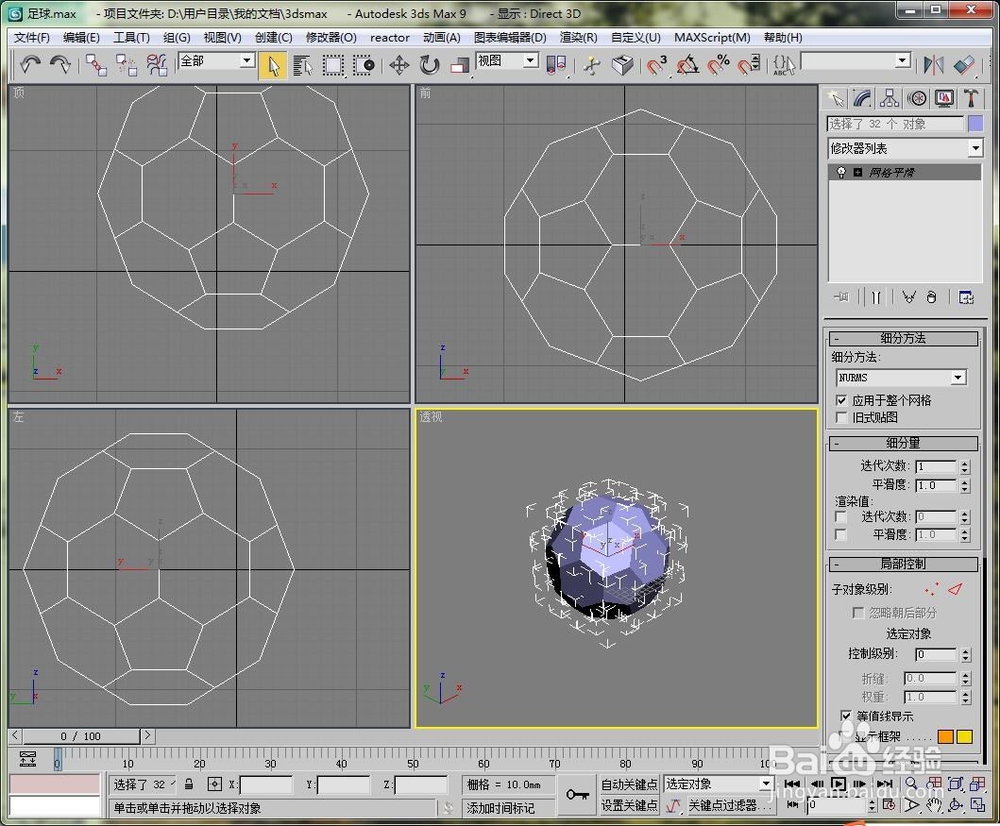Image resolution: width=1000 pixels, height=826 pixels.
Task: Toggle the Angle Snap icon
Action: pos(688,65)
